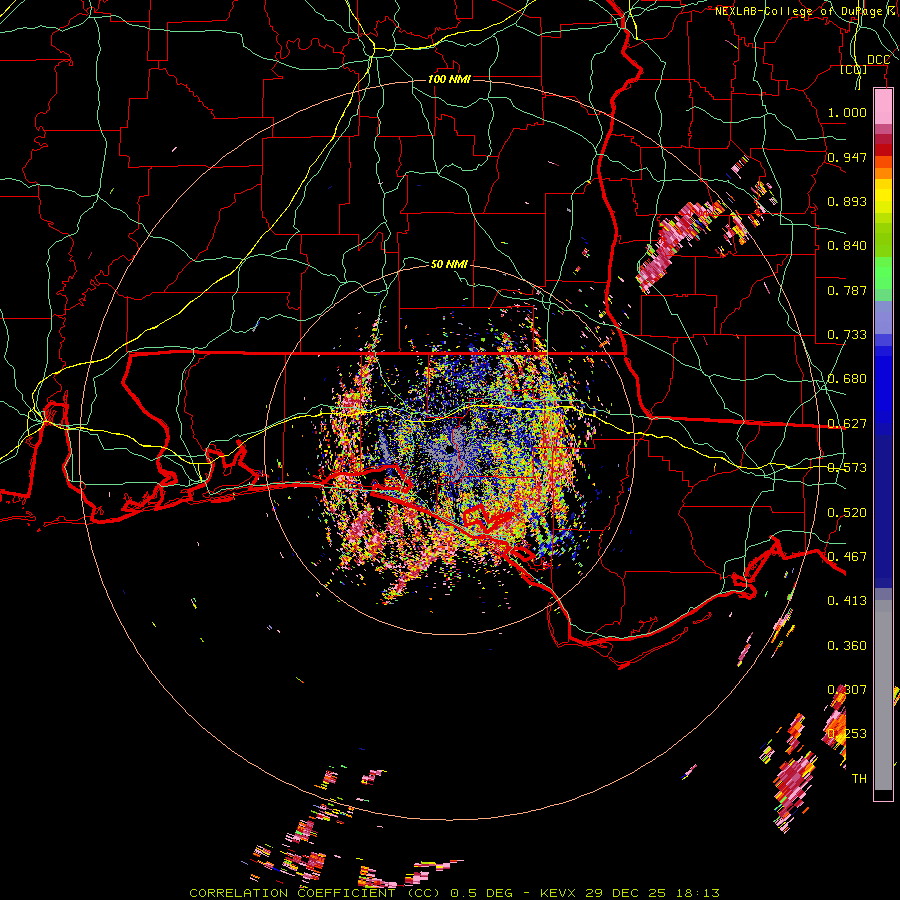Click the 50 NMI range ring label
This screenshot has height=900, width=900.
[x=449, y=264]
